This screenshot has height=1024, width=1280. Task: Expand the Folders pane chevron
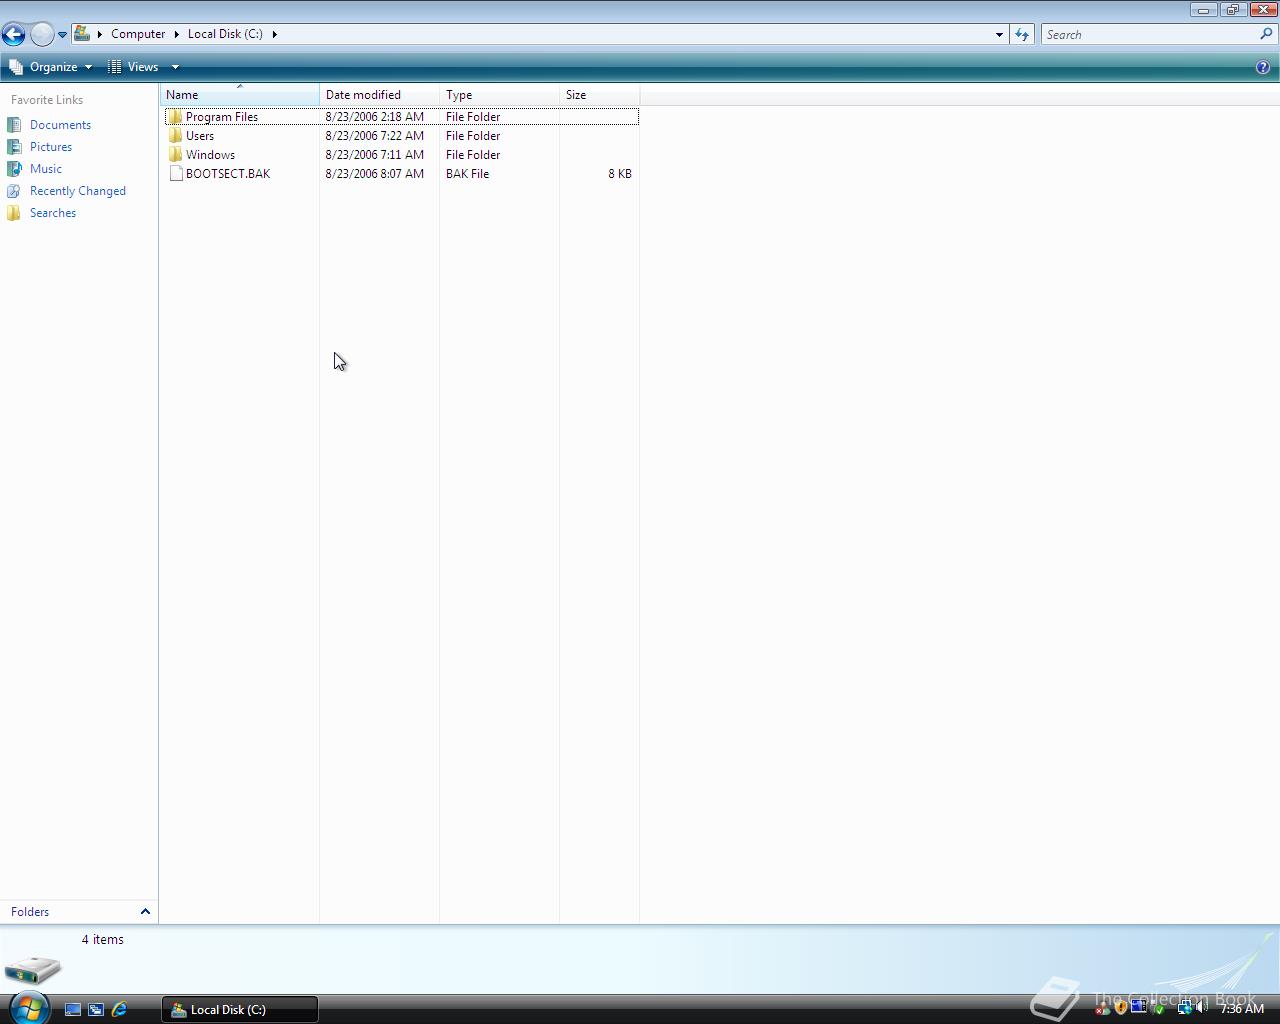[x=145, y=912]
